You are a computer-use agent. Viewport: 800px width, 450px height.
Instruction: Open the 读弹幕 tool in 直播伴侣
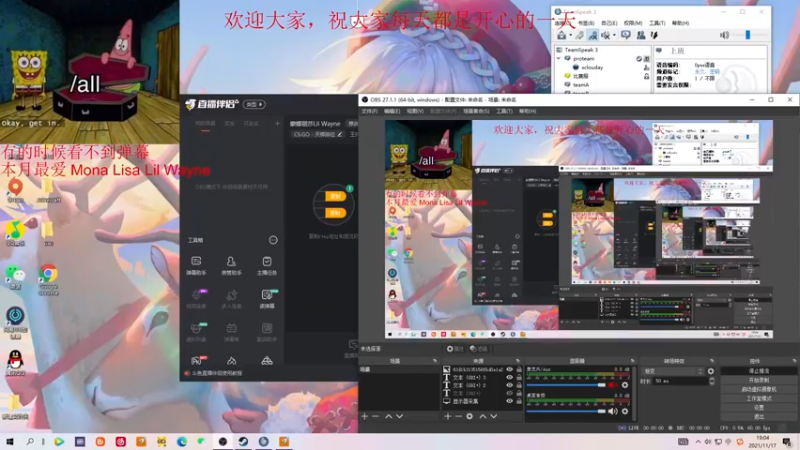267,299
